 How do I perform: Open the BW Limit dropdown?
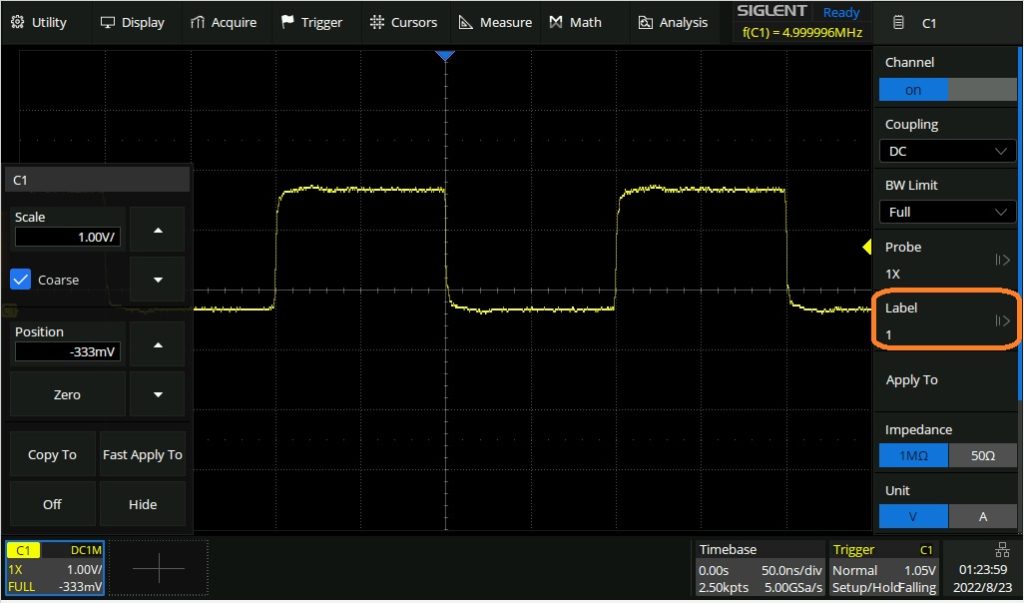(946, 212)
